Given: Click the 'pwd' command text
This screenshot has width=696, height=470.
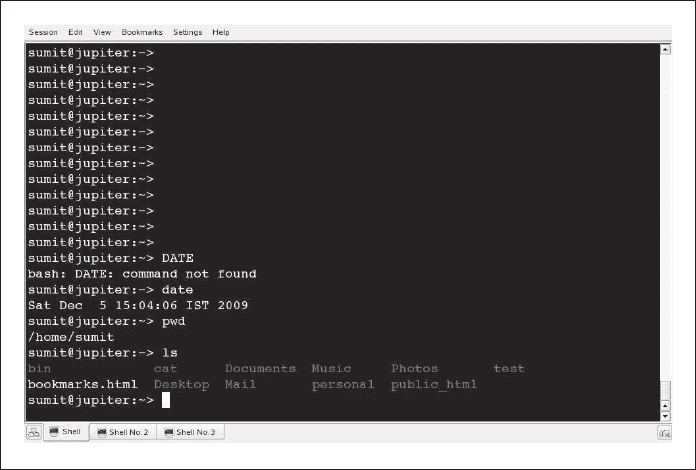Looking at the screenshot, I should point(173,321).
